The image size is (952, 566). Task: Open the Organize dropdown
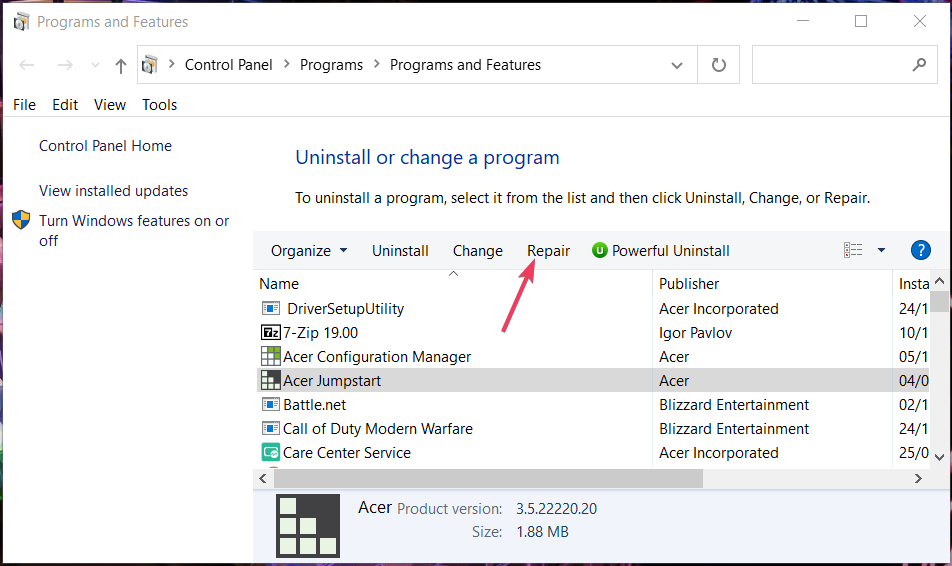(x=309, y=251)
